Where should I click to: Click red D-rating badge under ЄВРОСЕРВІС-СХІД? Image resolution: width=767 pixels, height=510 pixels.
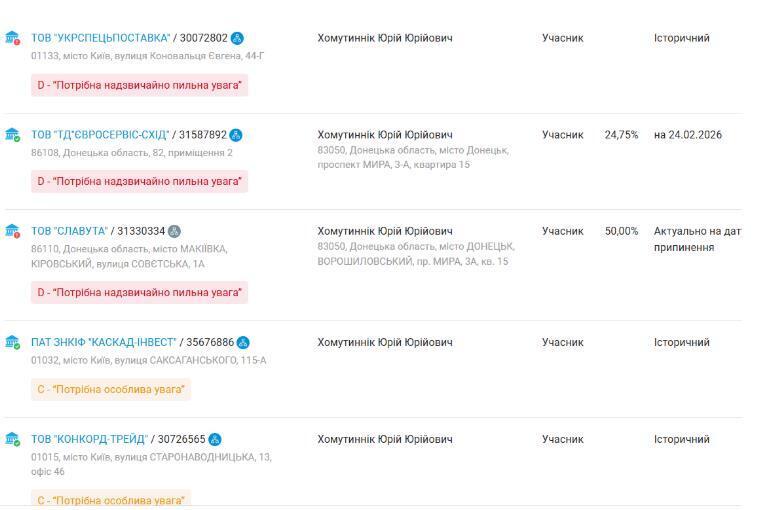coord(139,181)
